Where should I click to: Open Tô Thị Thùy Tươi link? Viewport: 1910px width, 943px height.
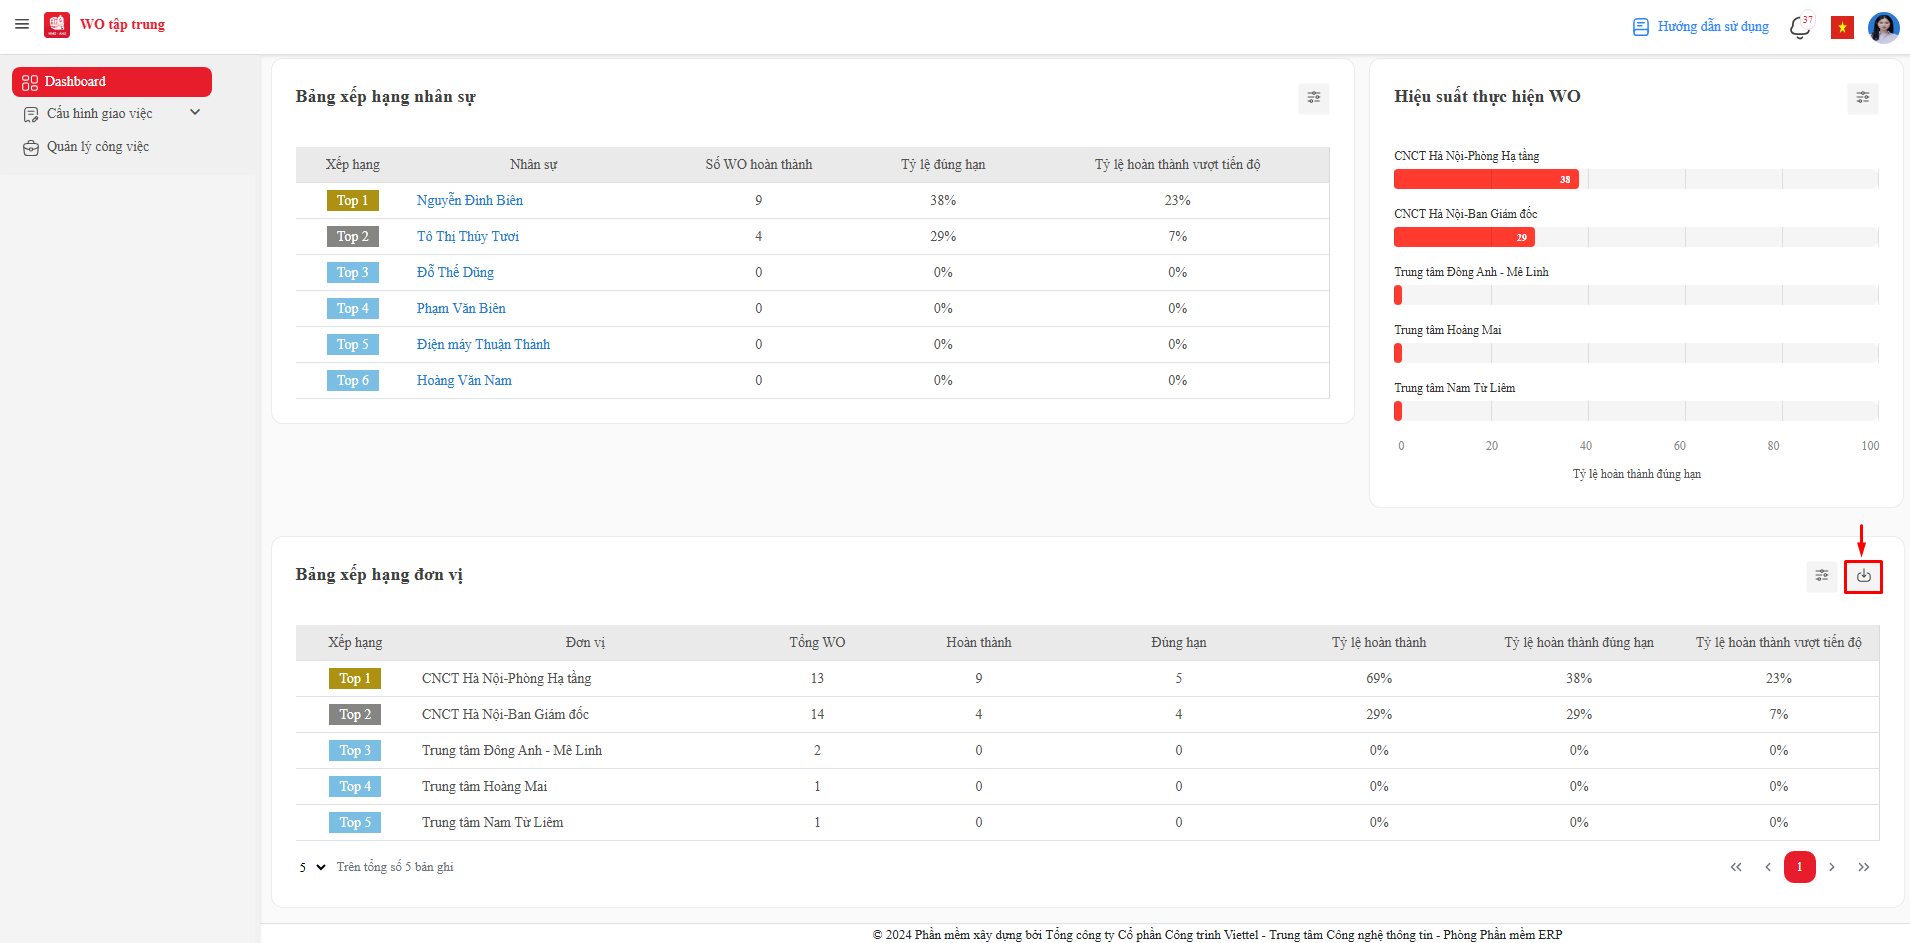[x=468, y=237]
